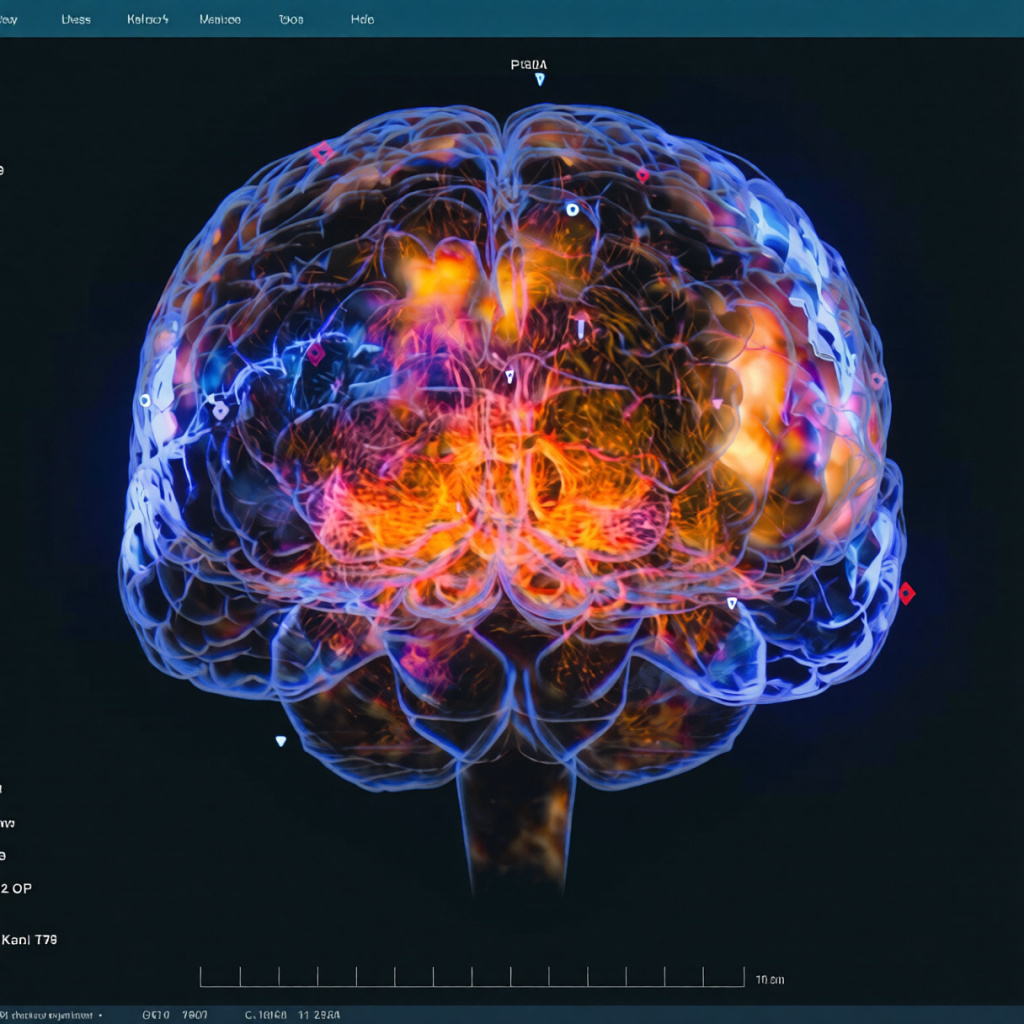
Task: Select the pink triangle marker in the right hemisphere
Action: click(x=717, y=404)
